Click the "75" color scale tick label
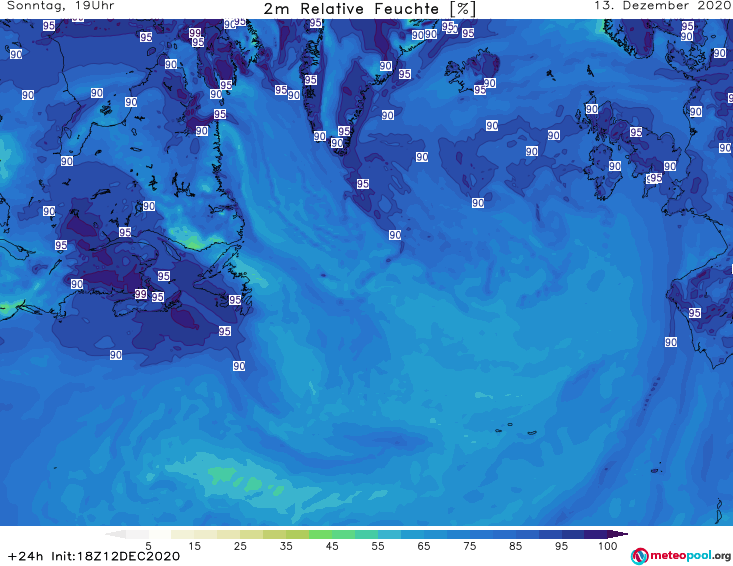The height and width of the screenshot is (566, 733). click(469, 546)
